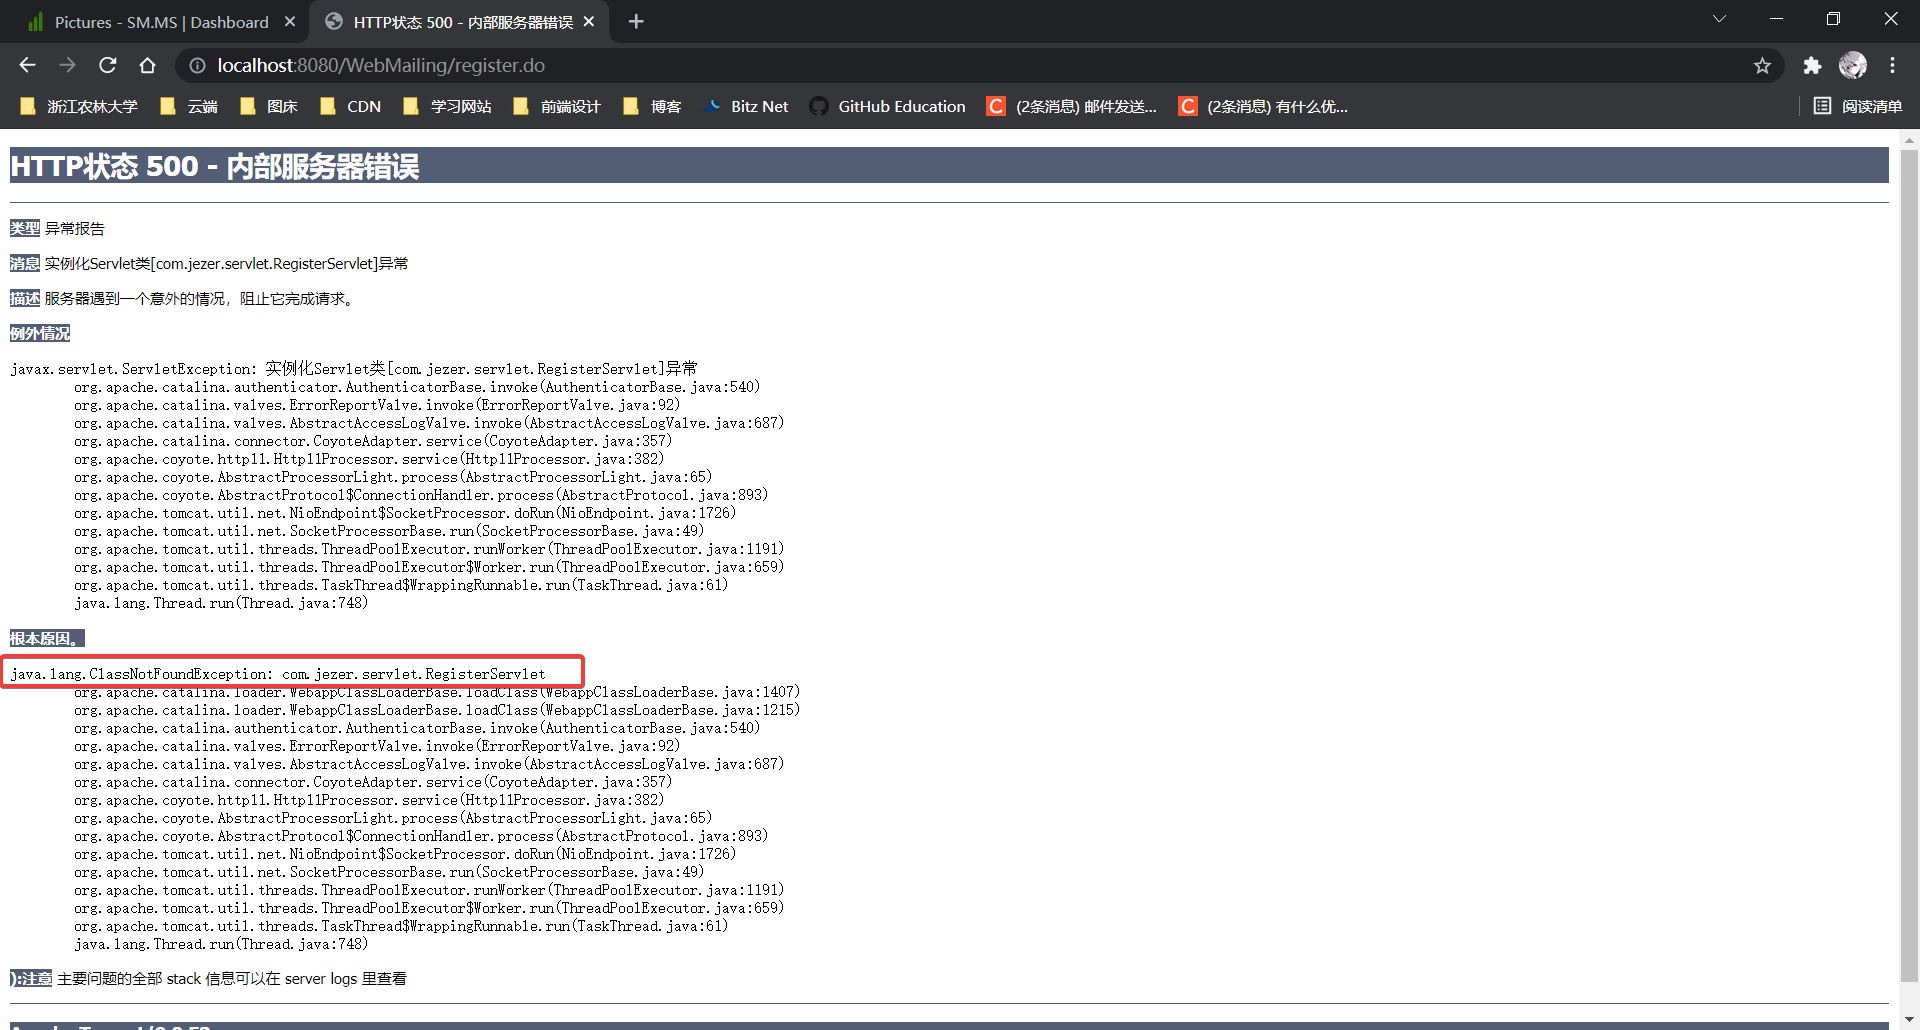View site information for localhost
The width and height of the screenshot is (1920, 1030).
tap(198, 65)
